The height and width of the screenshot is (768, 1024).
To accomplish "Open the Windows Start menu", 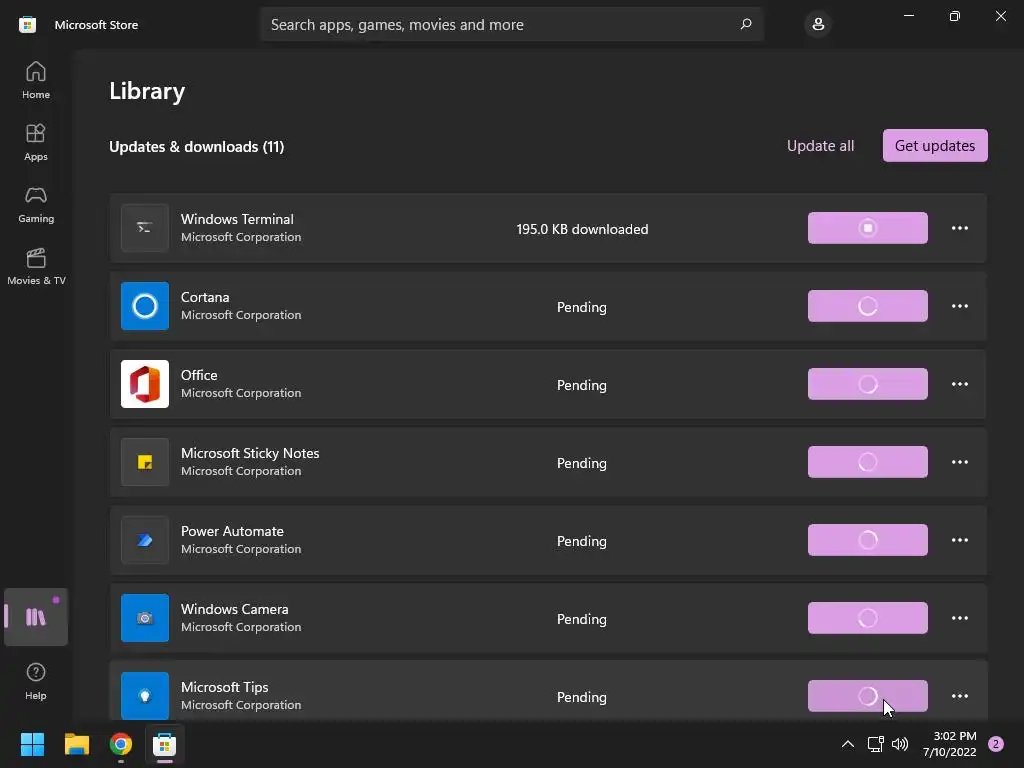I will (32, 744).
